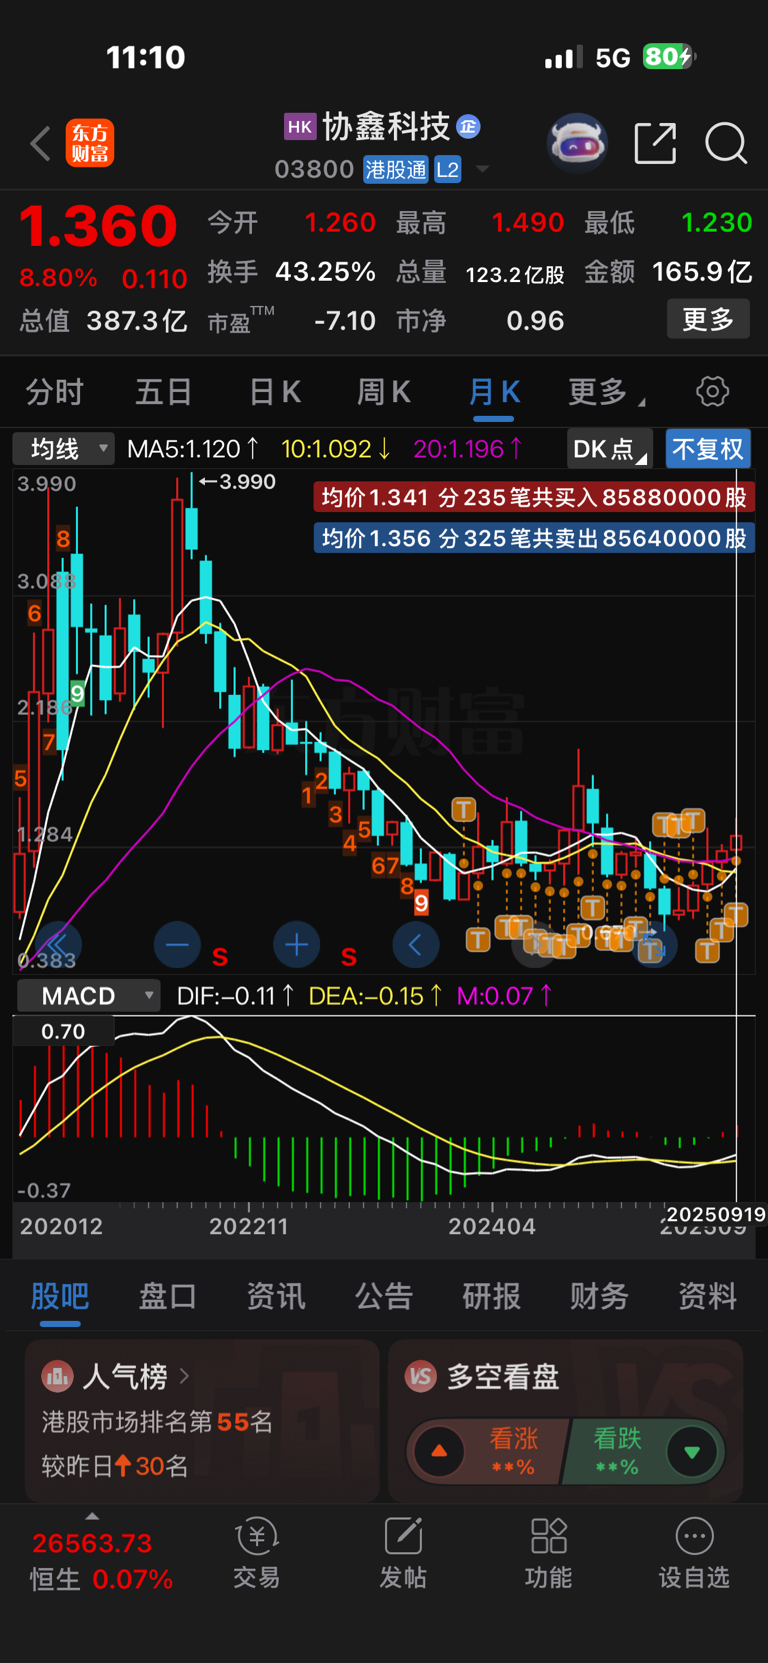The image size is (768, 1663).
Task: Open 财务 tab
Action: click(600, 1296)
